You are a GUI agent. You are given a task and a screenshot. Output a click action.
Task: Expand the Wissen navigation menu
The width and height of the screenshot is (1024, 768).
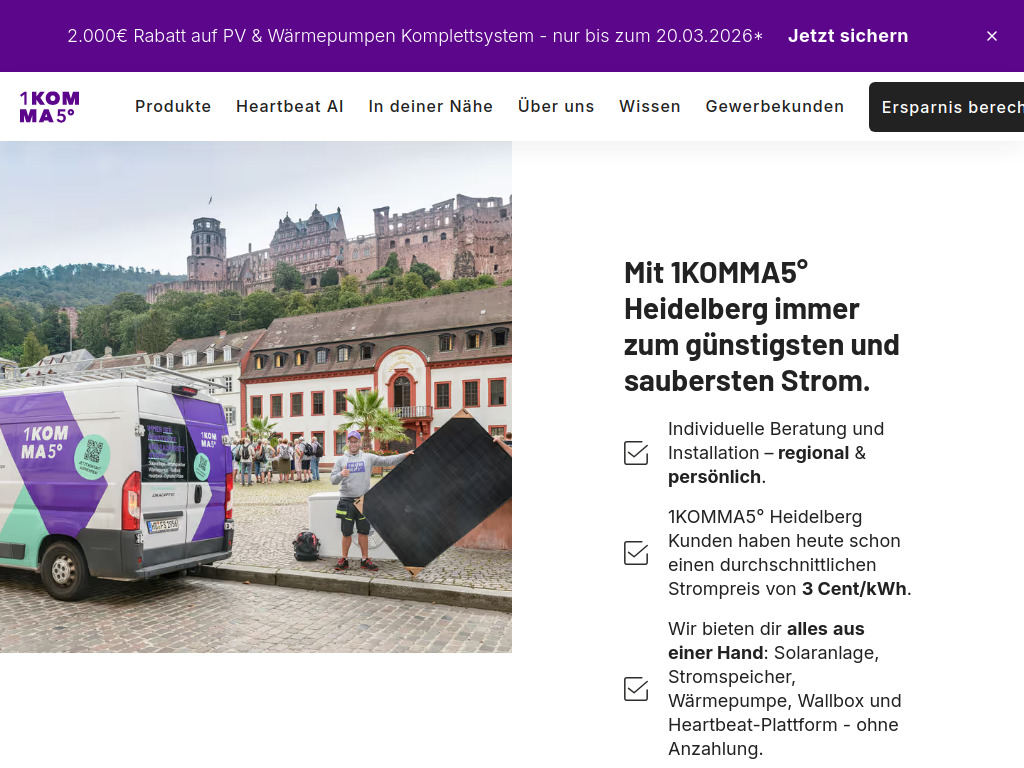[x=650, y=106]
